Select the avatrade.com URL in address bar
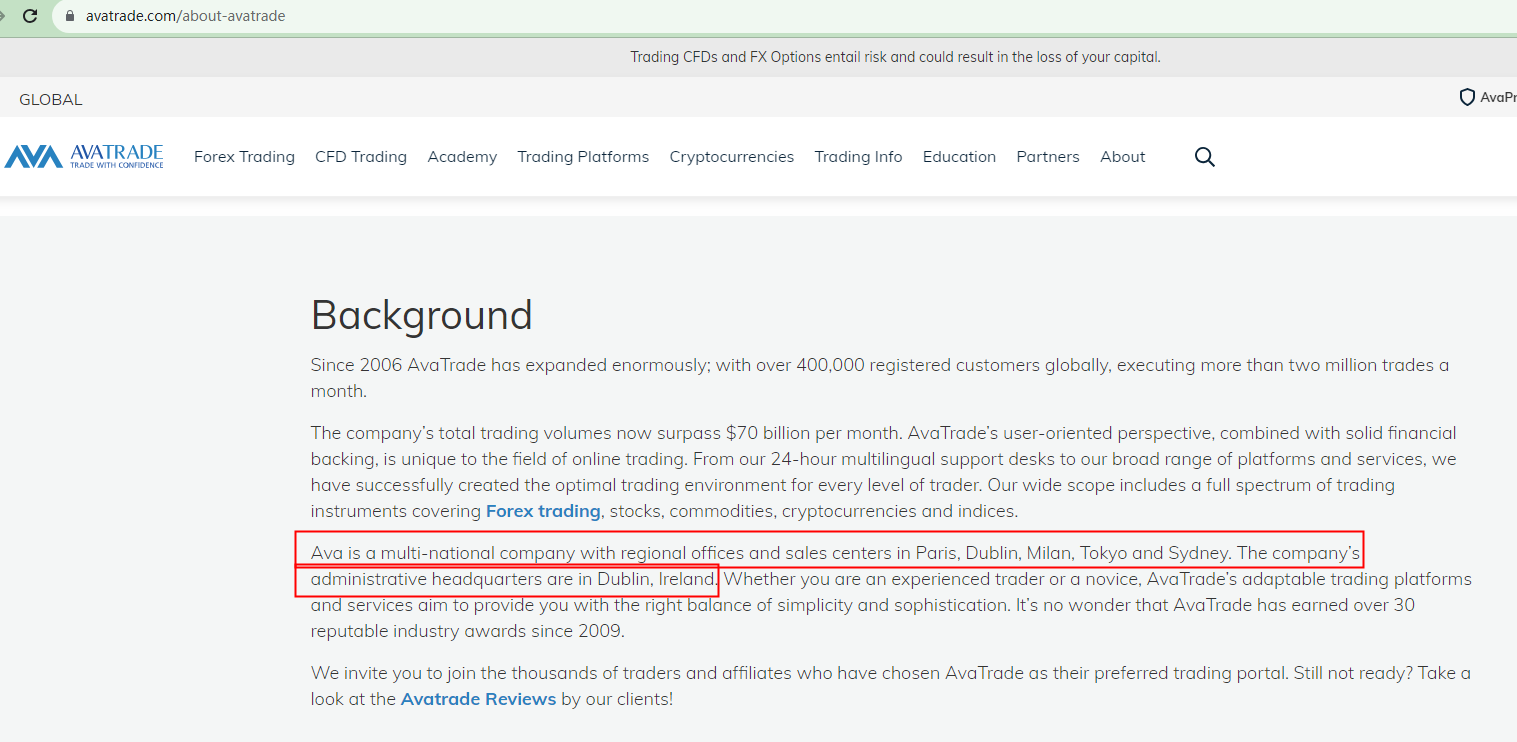The image size is (1517, 742). [185, 16]
